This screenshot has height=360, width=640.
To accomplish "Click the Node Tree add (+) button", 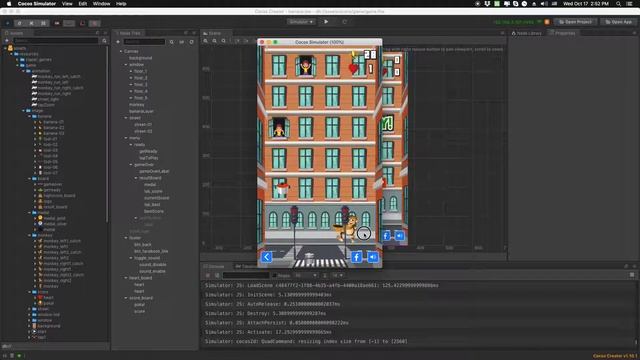I will (118, 42).
